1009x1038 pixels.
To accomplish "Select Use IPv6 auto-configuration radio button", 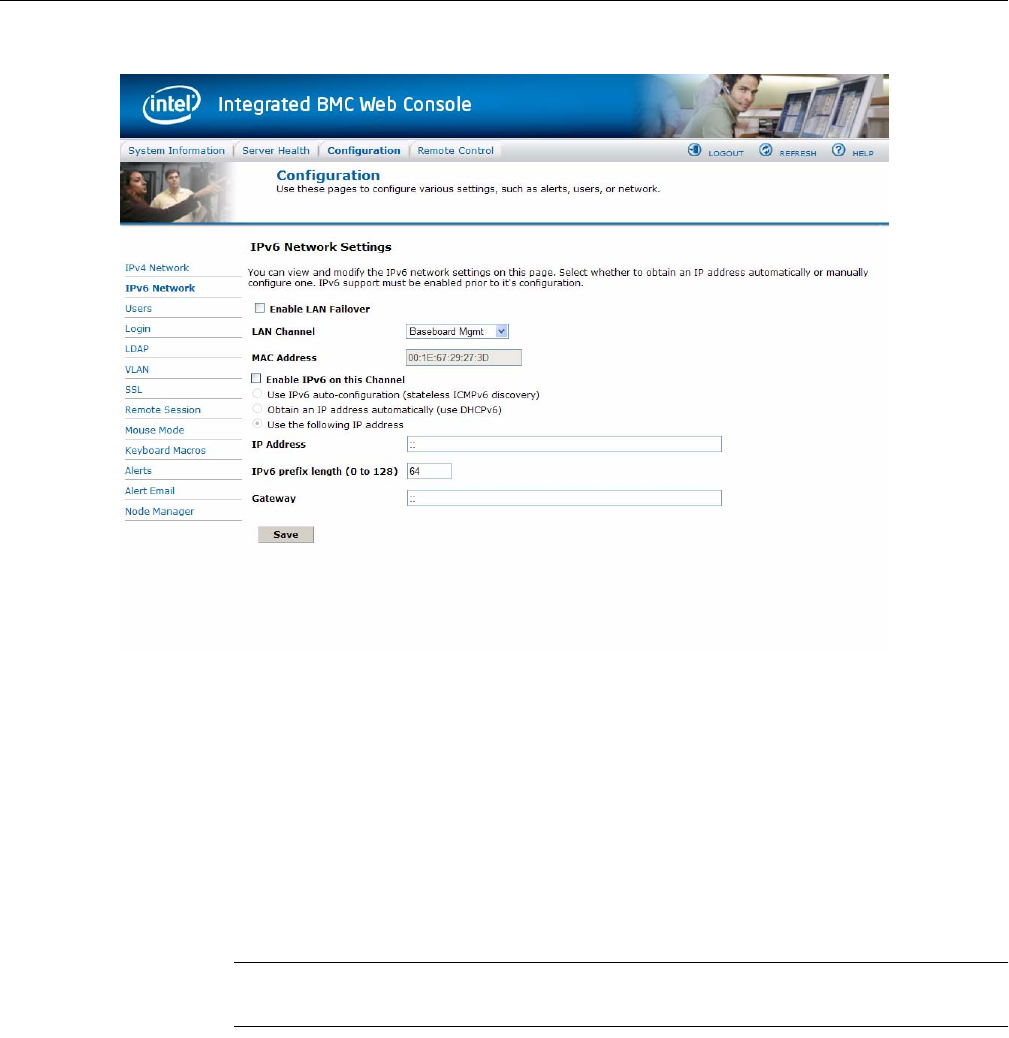I will click(x=257, y=394).
